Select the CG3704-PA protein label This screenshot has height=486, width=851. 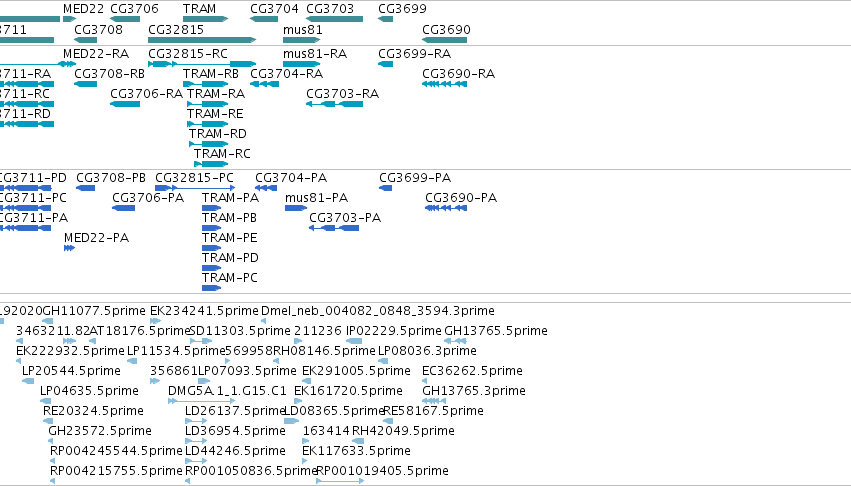pyautogui.click(x=291, y=178)
